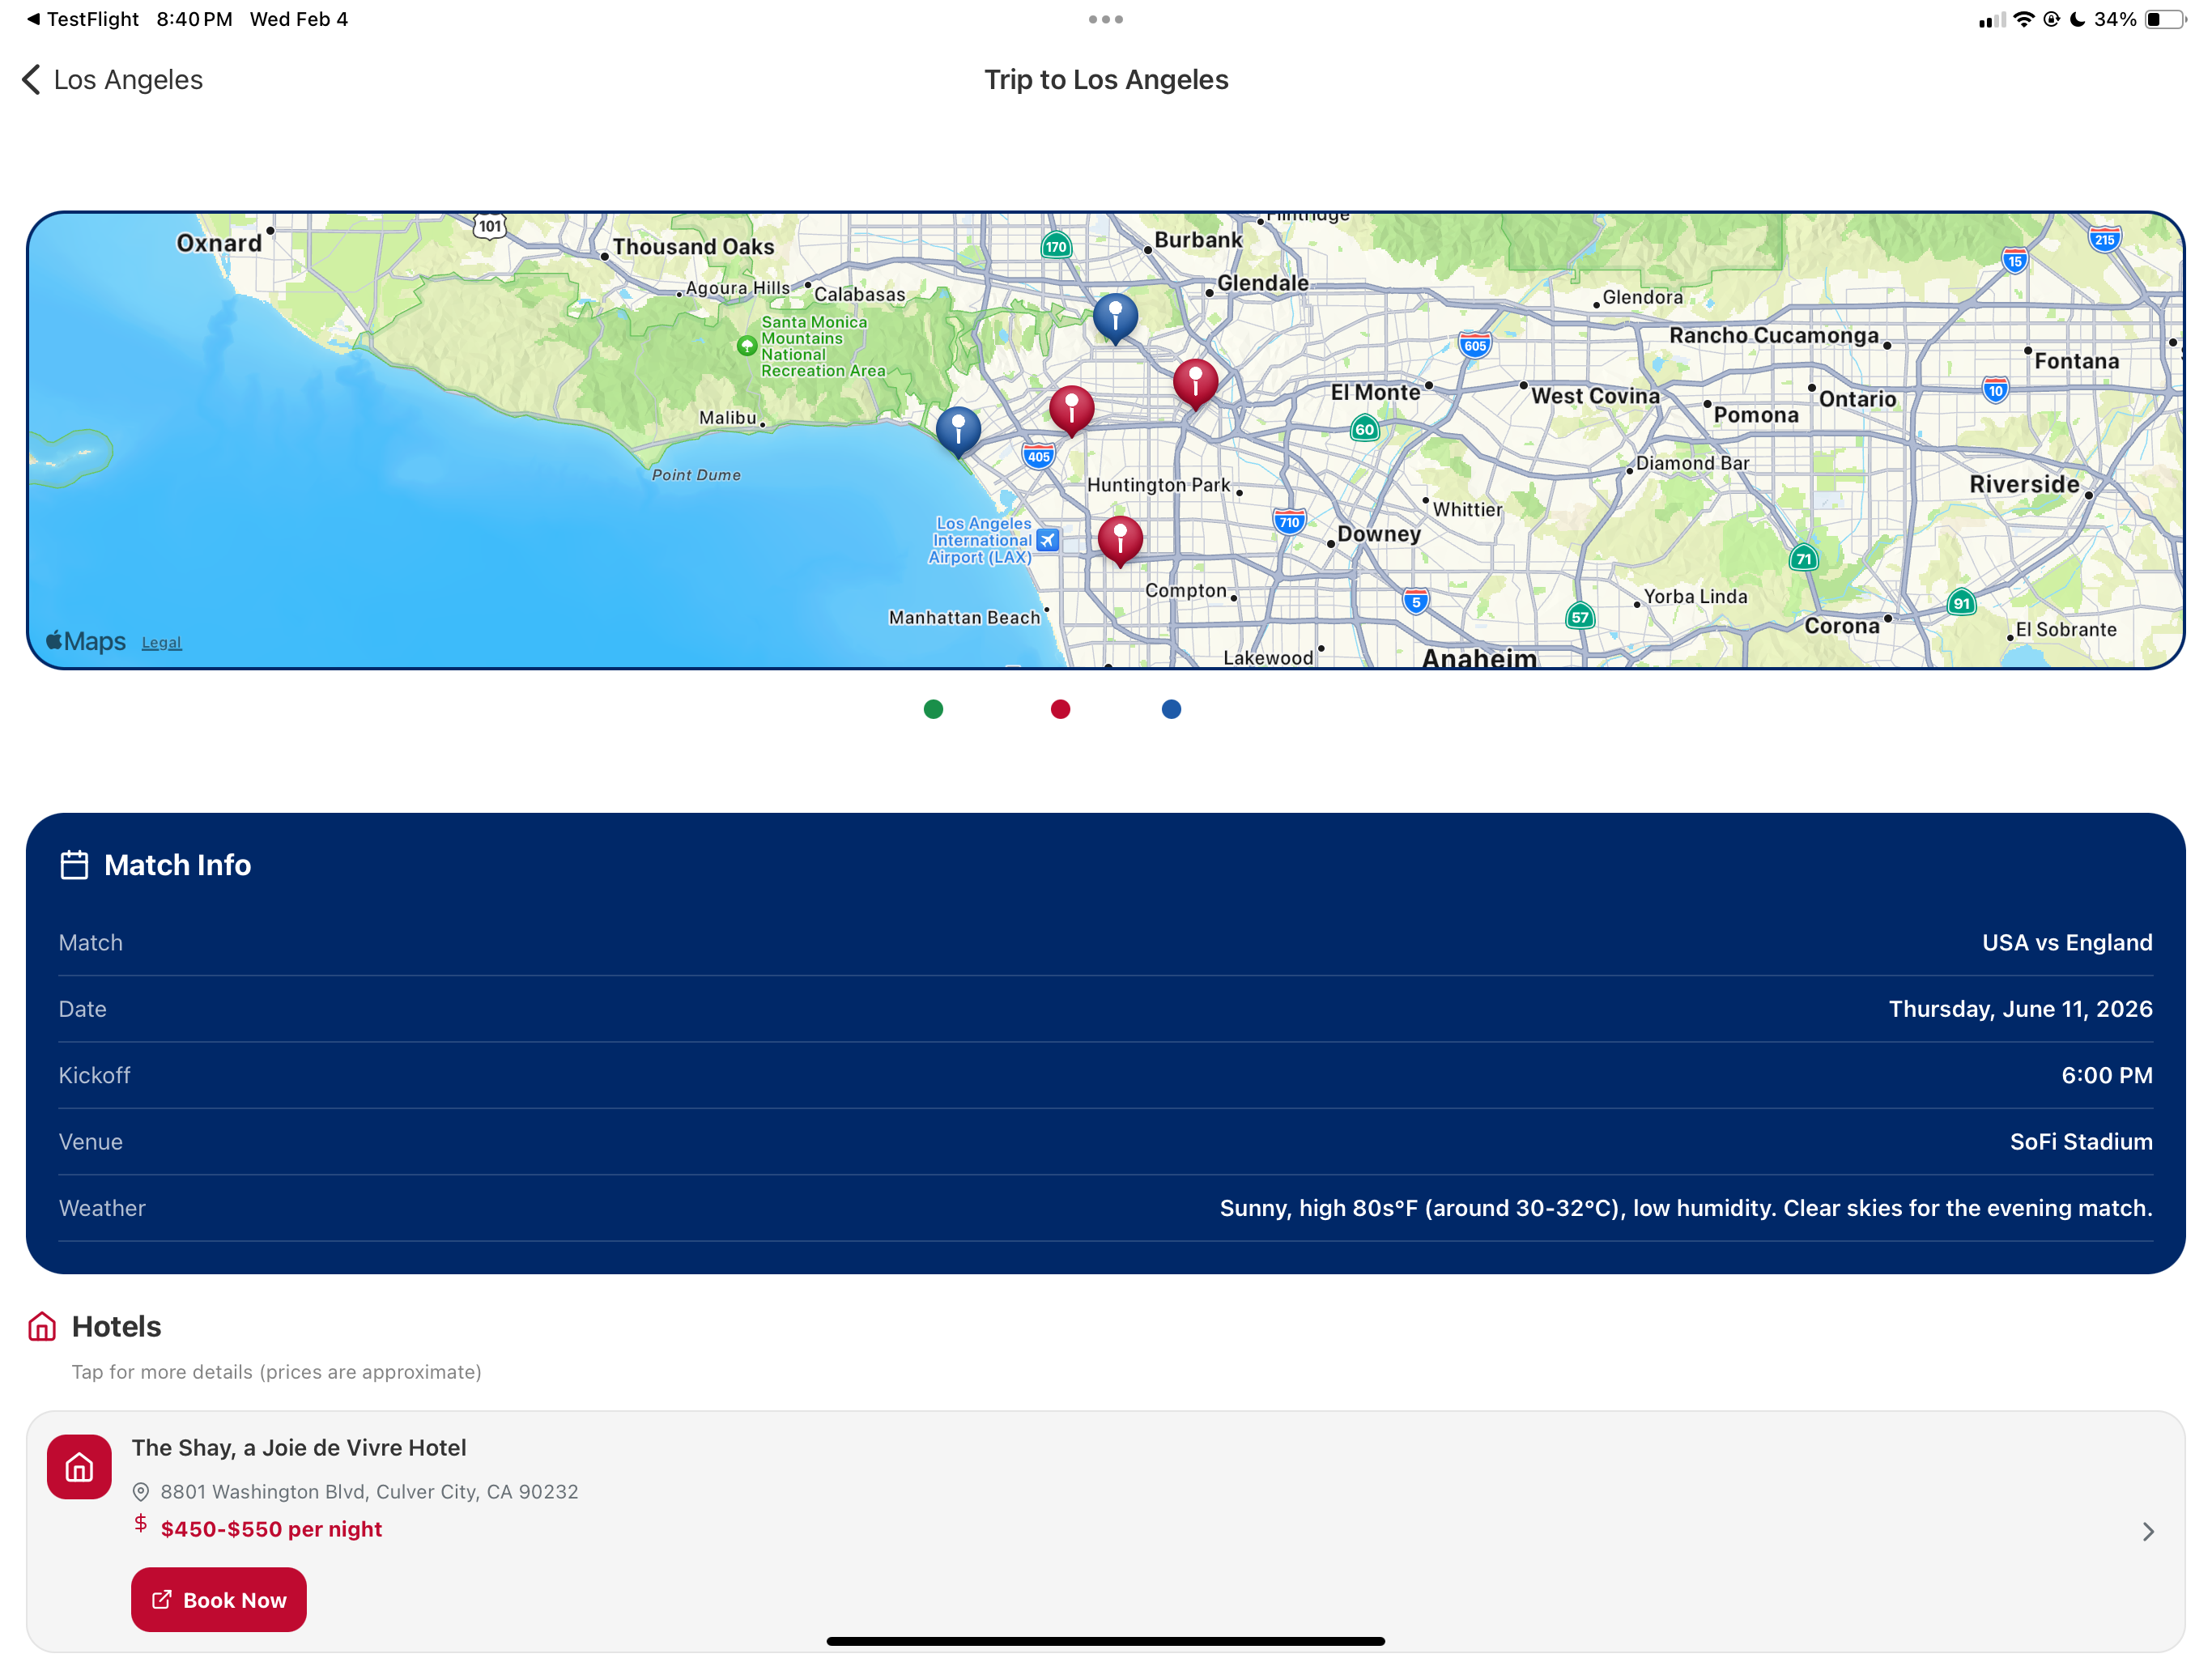Tap the 8801 Washington Blvd address

tap(369, 1492)
